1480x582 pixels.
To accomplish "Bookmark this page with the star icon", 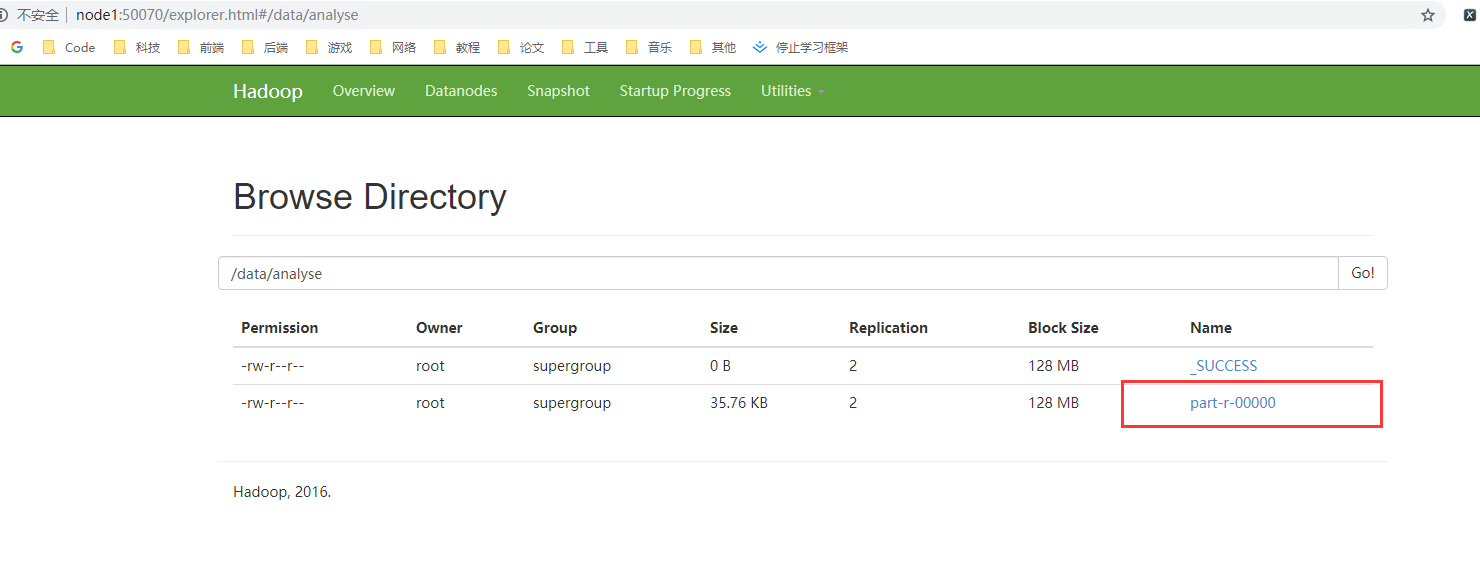I will click(1428, 15).
